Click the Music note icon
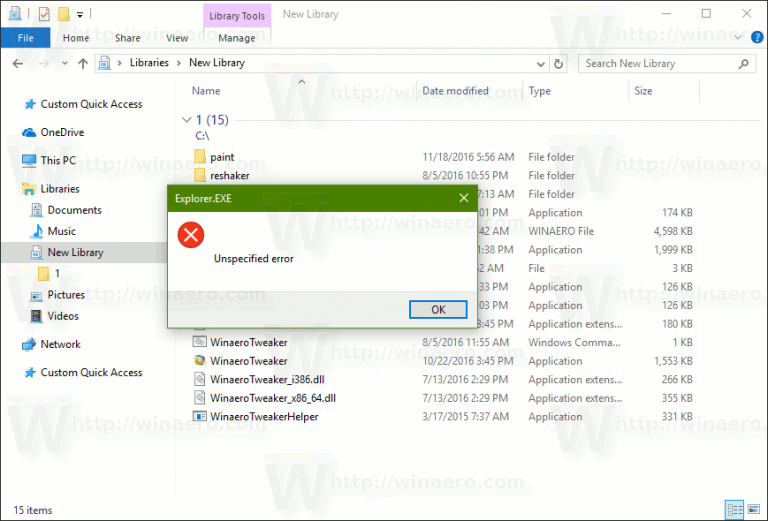Image resolution: width=768 pixels, height=521 pixels. [37, 231]
